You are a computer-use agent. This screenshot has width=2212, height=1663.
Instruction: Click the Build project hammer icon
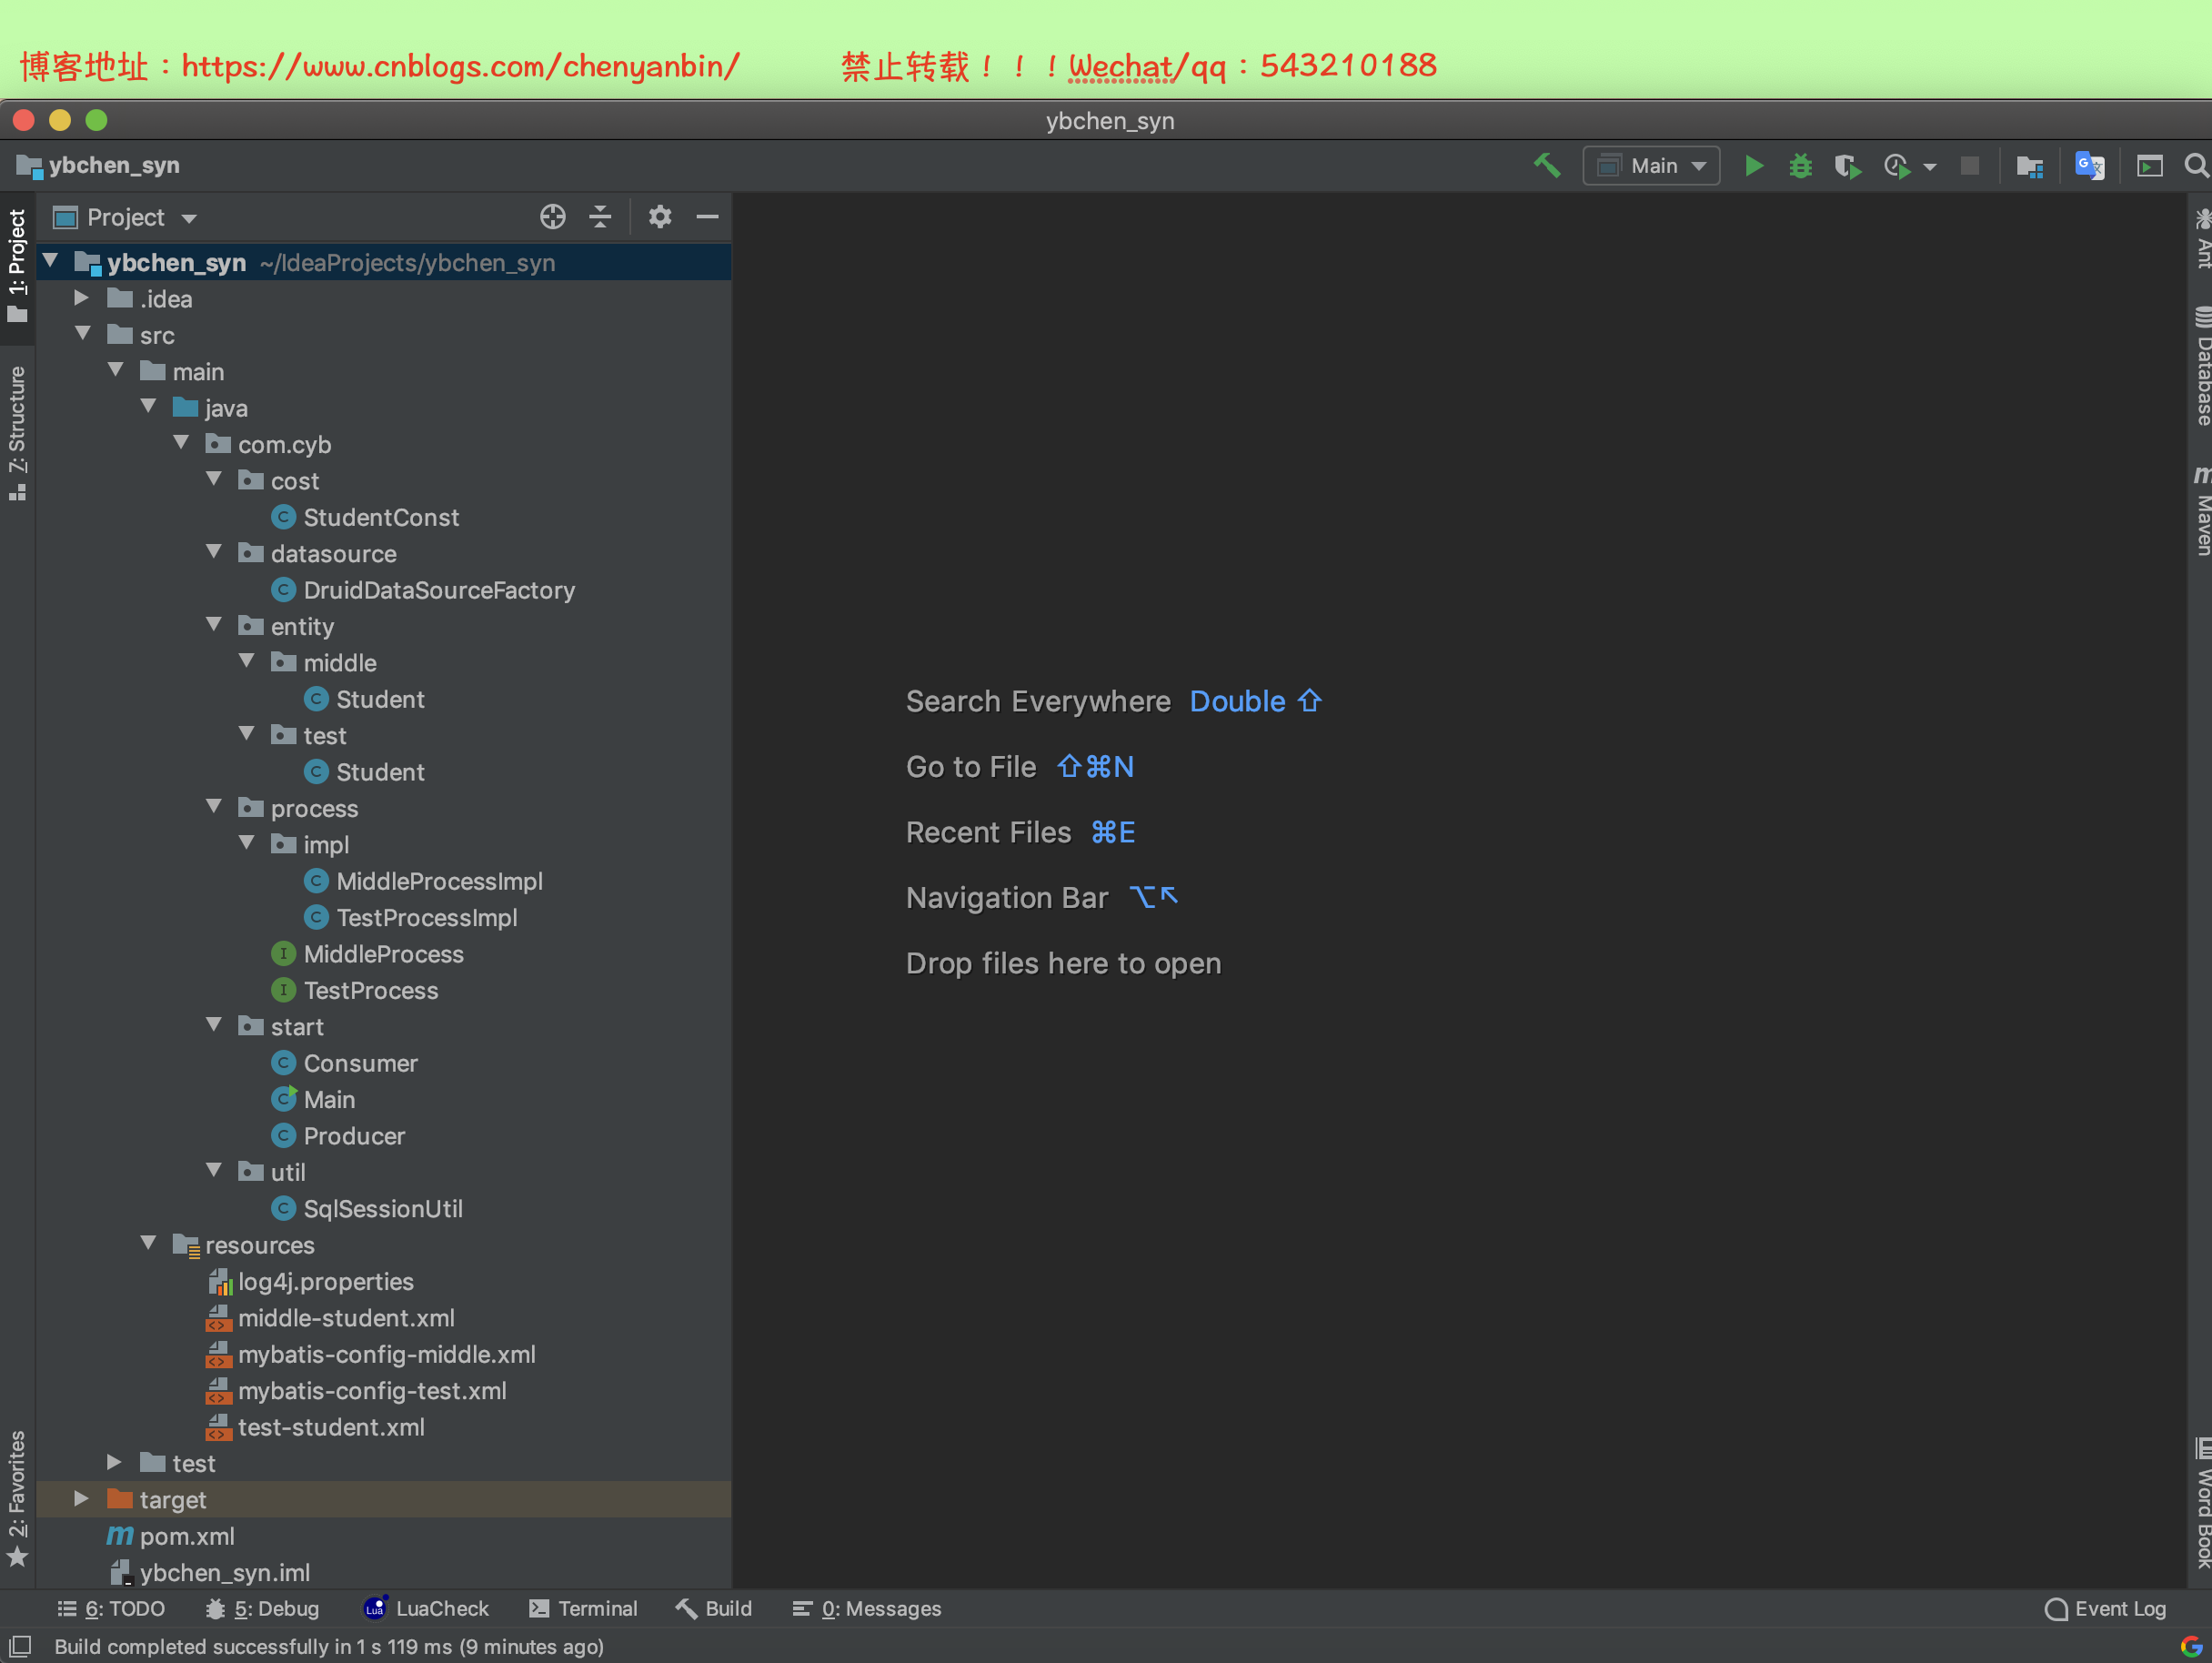coord(1547,165)
